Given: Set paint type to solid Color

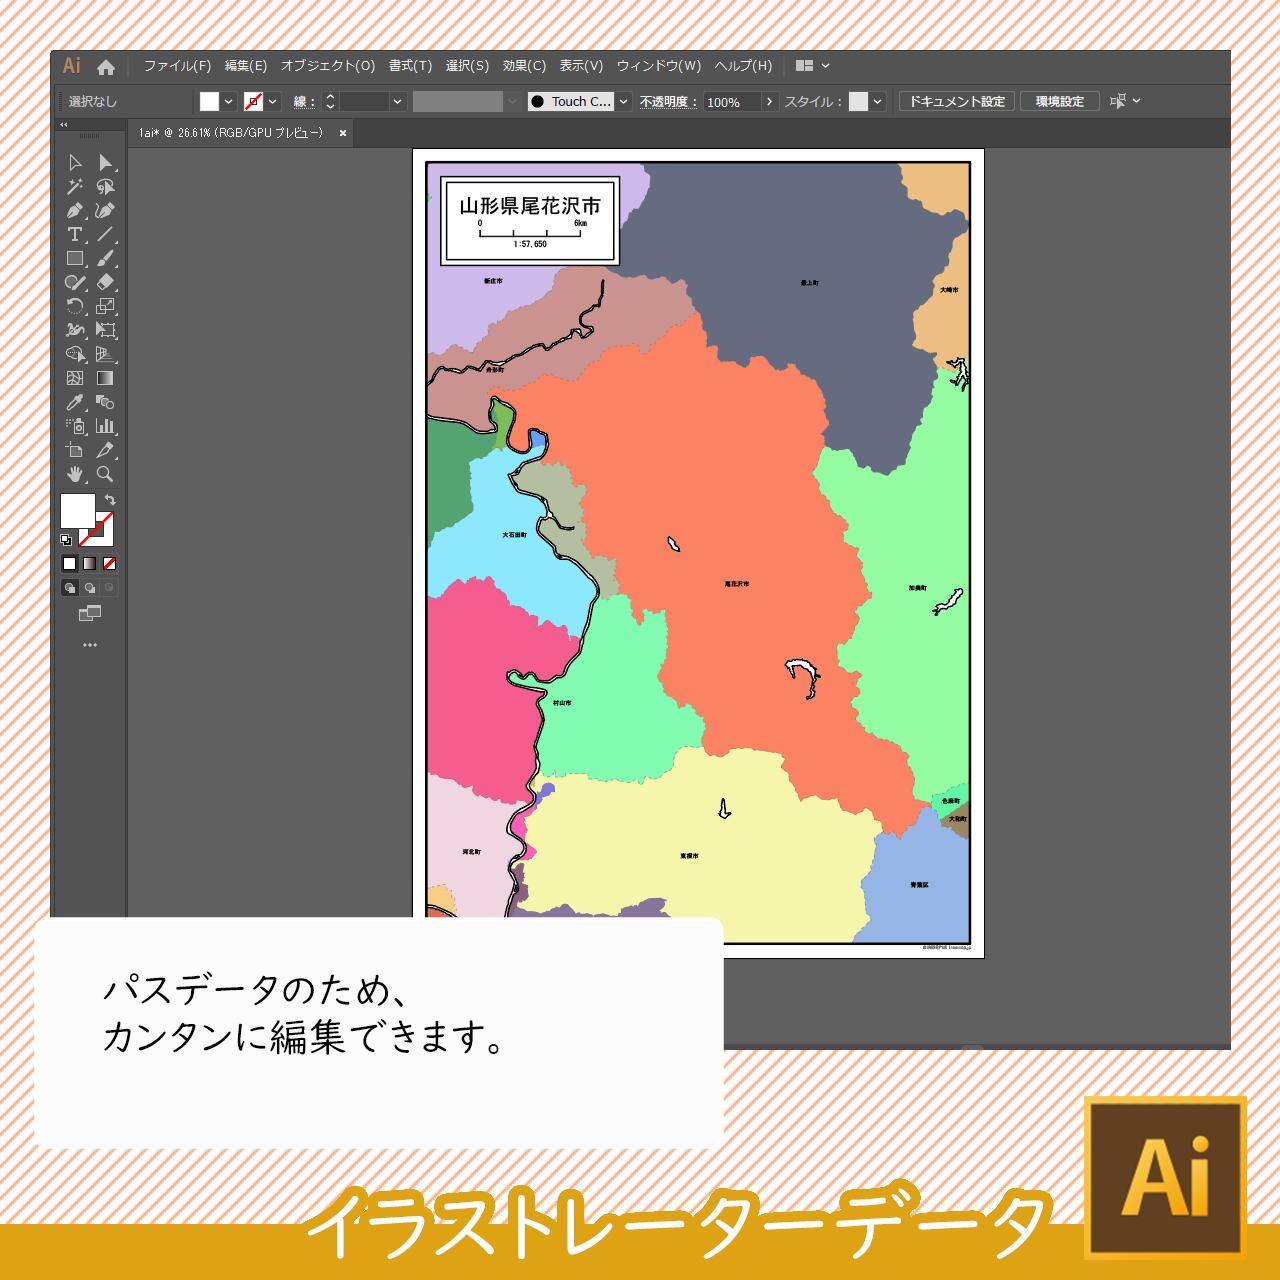Looking at the screenshot, I should (x=69, y=564).
